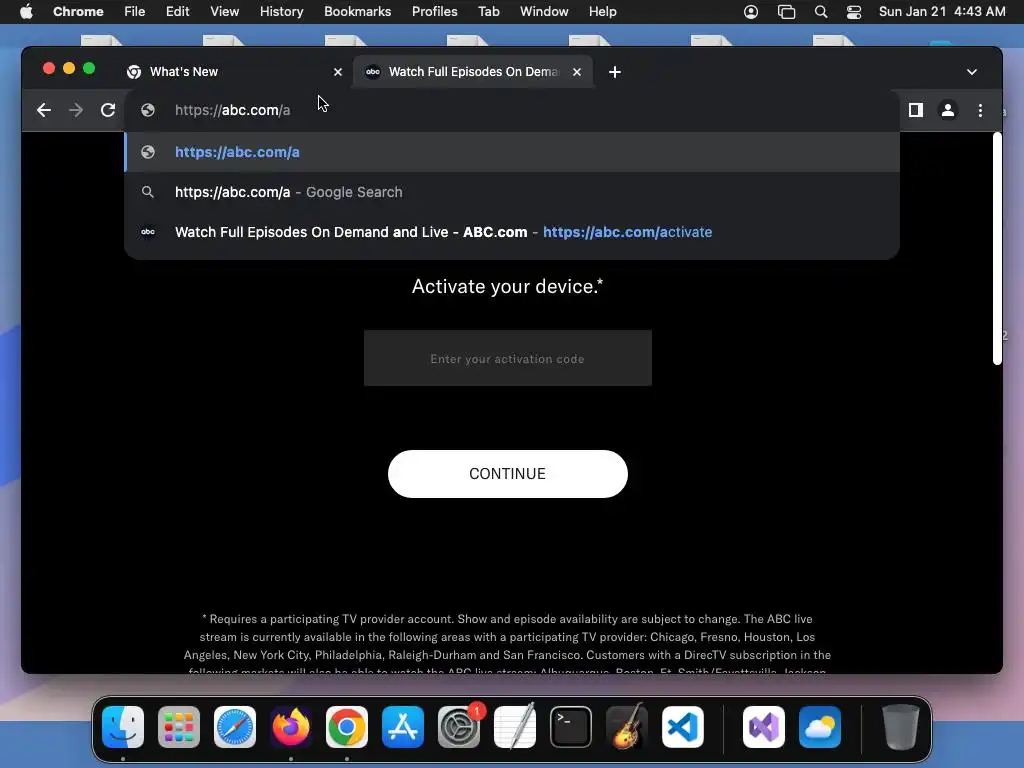The height and width of the screenshot is (768, 1024).
Task: Close the What's New tab
Action: 338,72
